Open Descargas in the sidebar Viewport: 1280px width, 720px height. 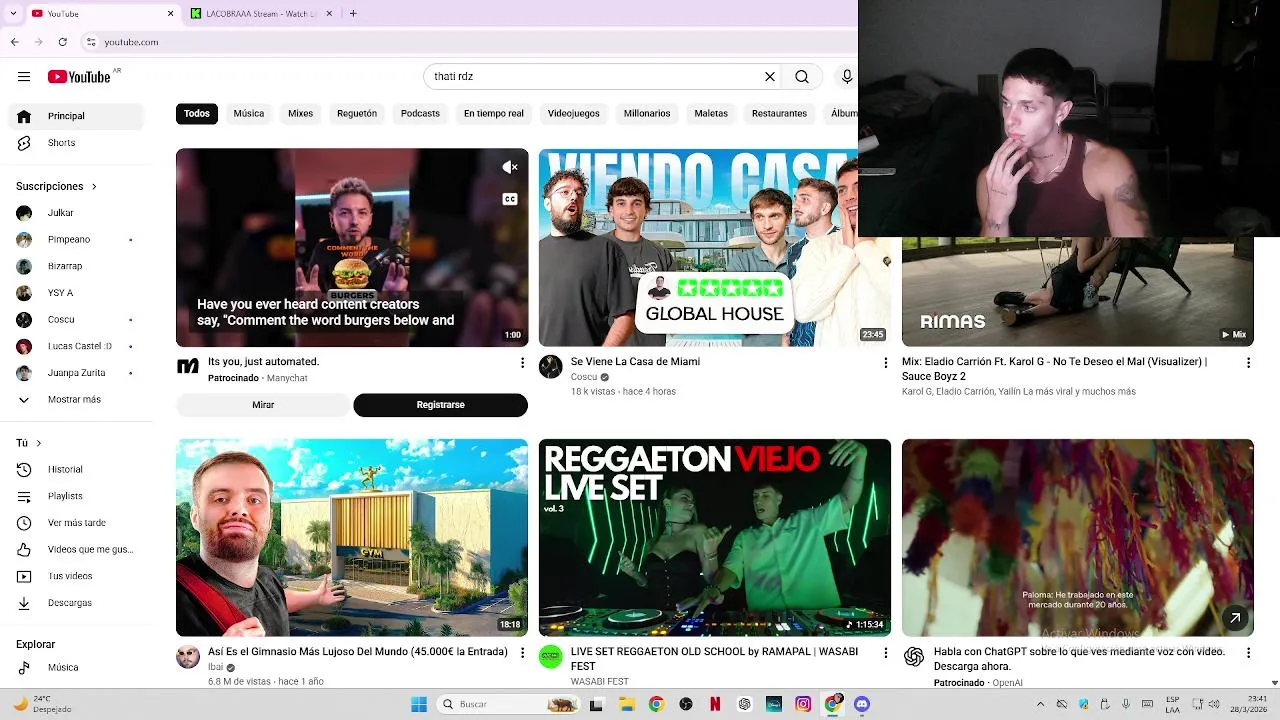78,603
